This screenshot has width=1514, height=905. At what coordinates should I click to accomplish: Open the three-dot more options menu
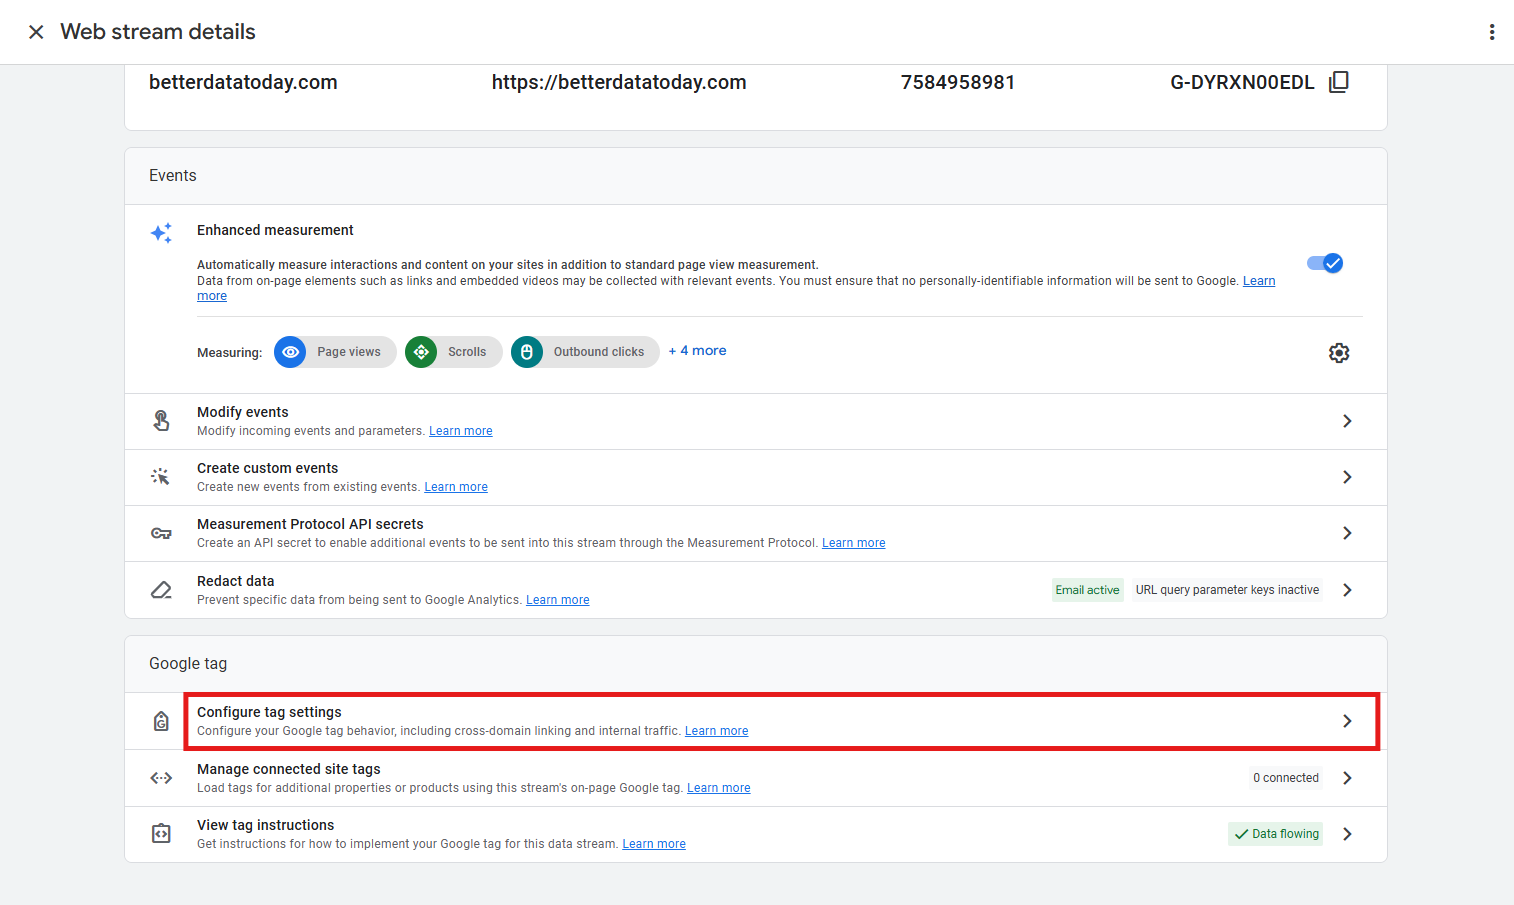tap(1491, 32)
